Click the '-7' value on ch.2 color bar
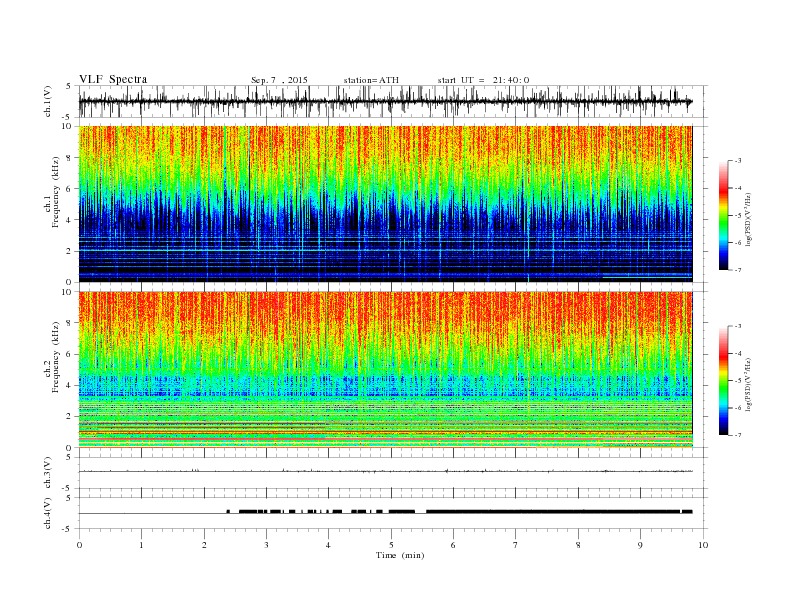This screenshot has height=612, width=792. pyautogui.click(x=737, y=435)
